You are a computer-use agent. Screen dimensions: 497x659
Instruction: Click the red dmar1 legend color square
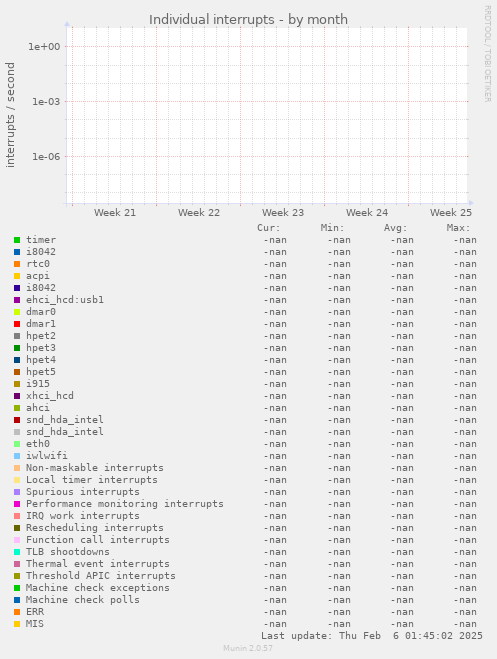[17, 324]
